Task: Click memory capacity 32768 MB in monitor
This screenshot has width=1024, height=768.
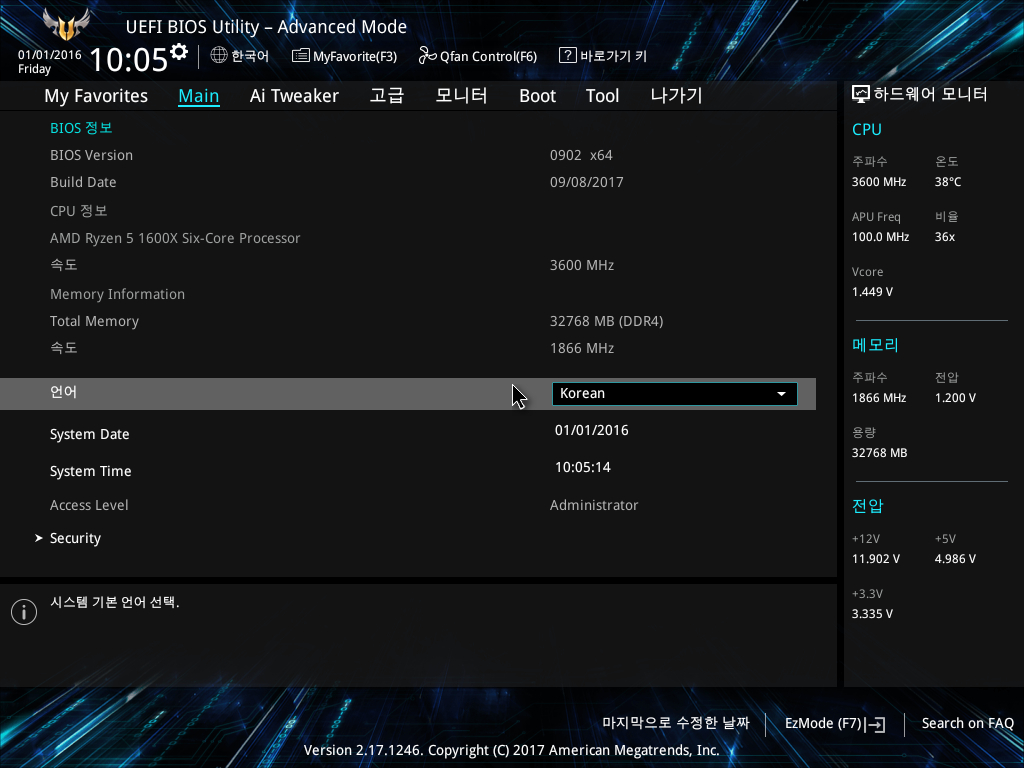Action: tap(879, 453)
